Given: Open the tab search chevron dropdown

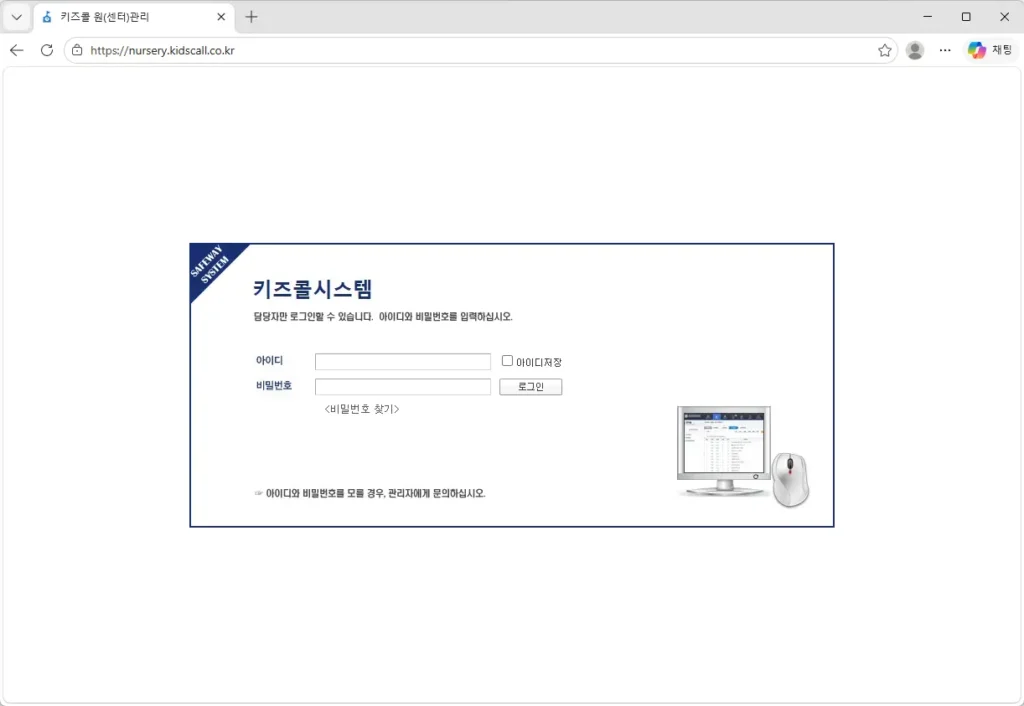Looking at the screenshot, I should coord(15,16).
